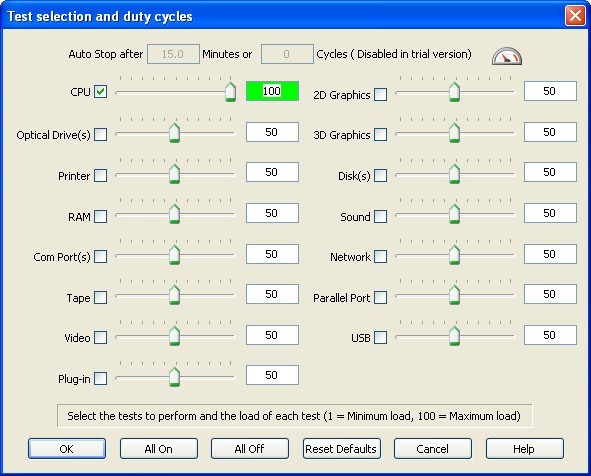Close the Test selection dialog window
Viewport: 591px width, 476px height.
[575, 16]
